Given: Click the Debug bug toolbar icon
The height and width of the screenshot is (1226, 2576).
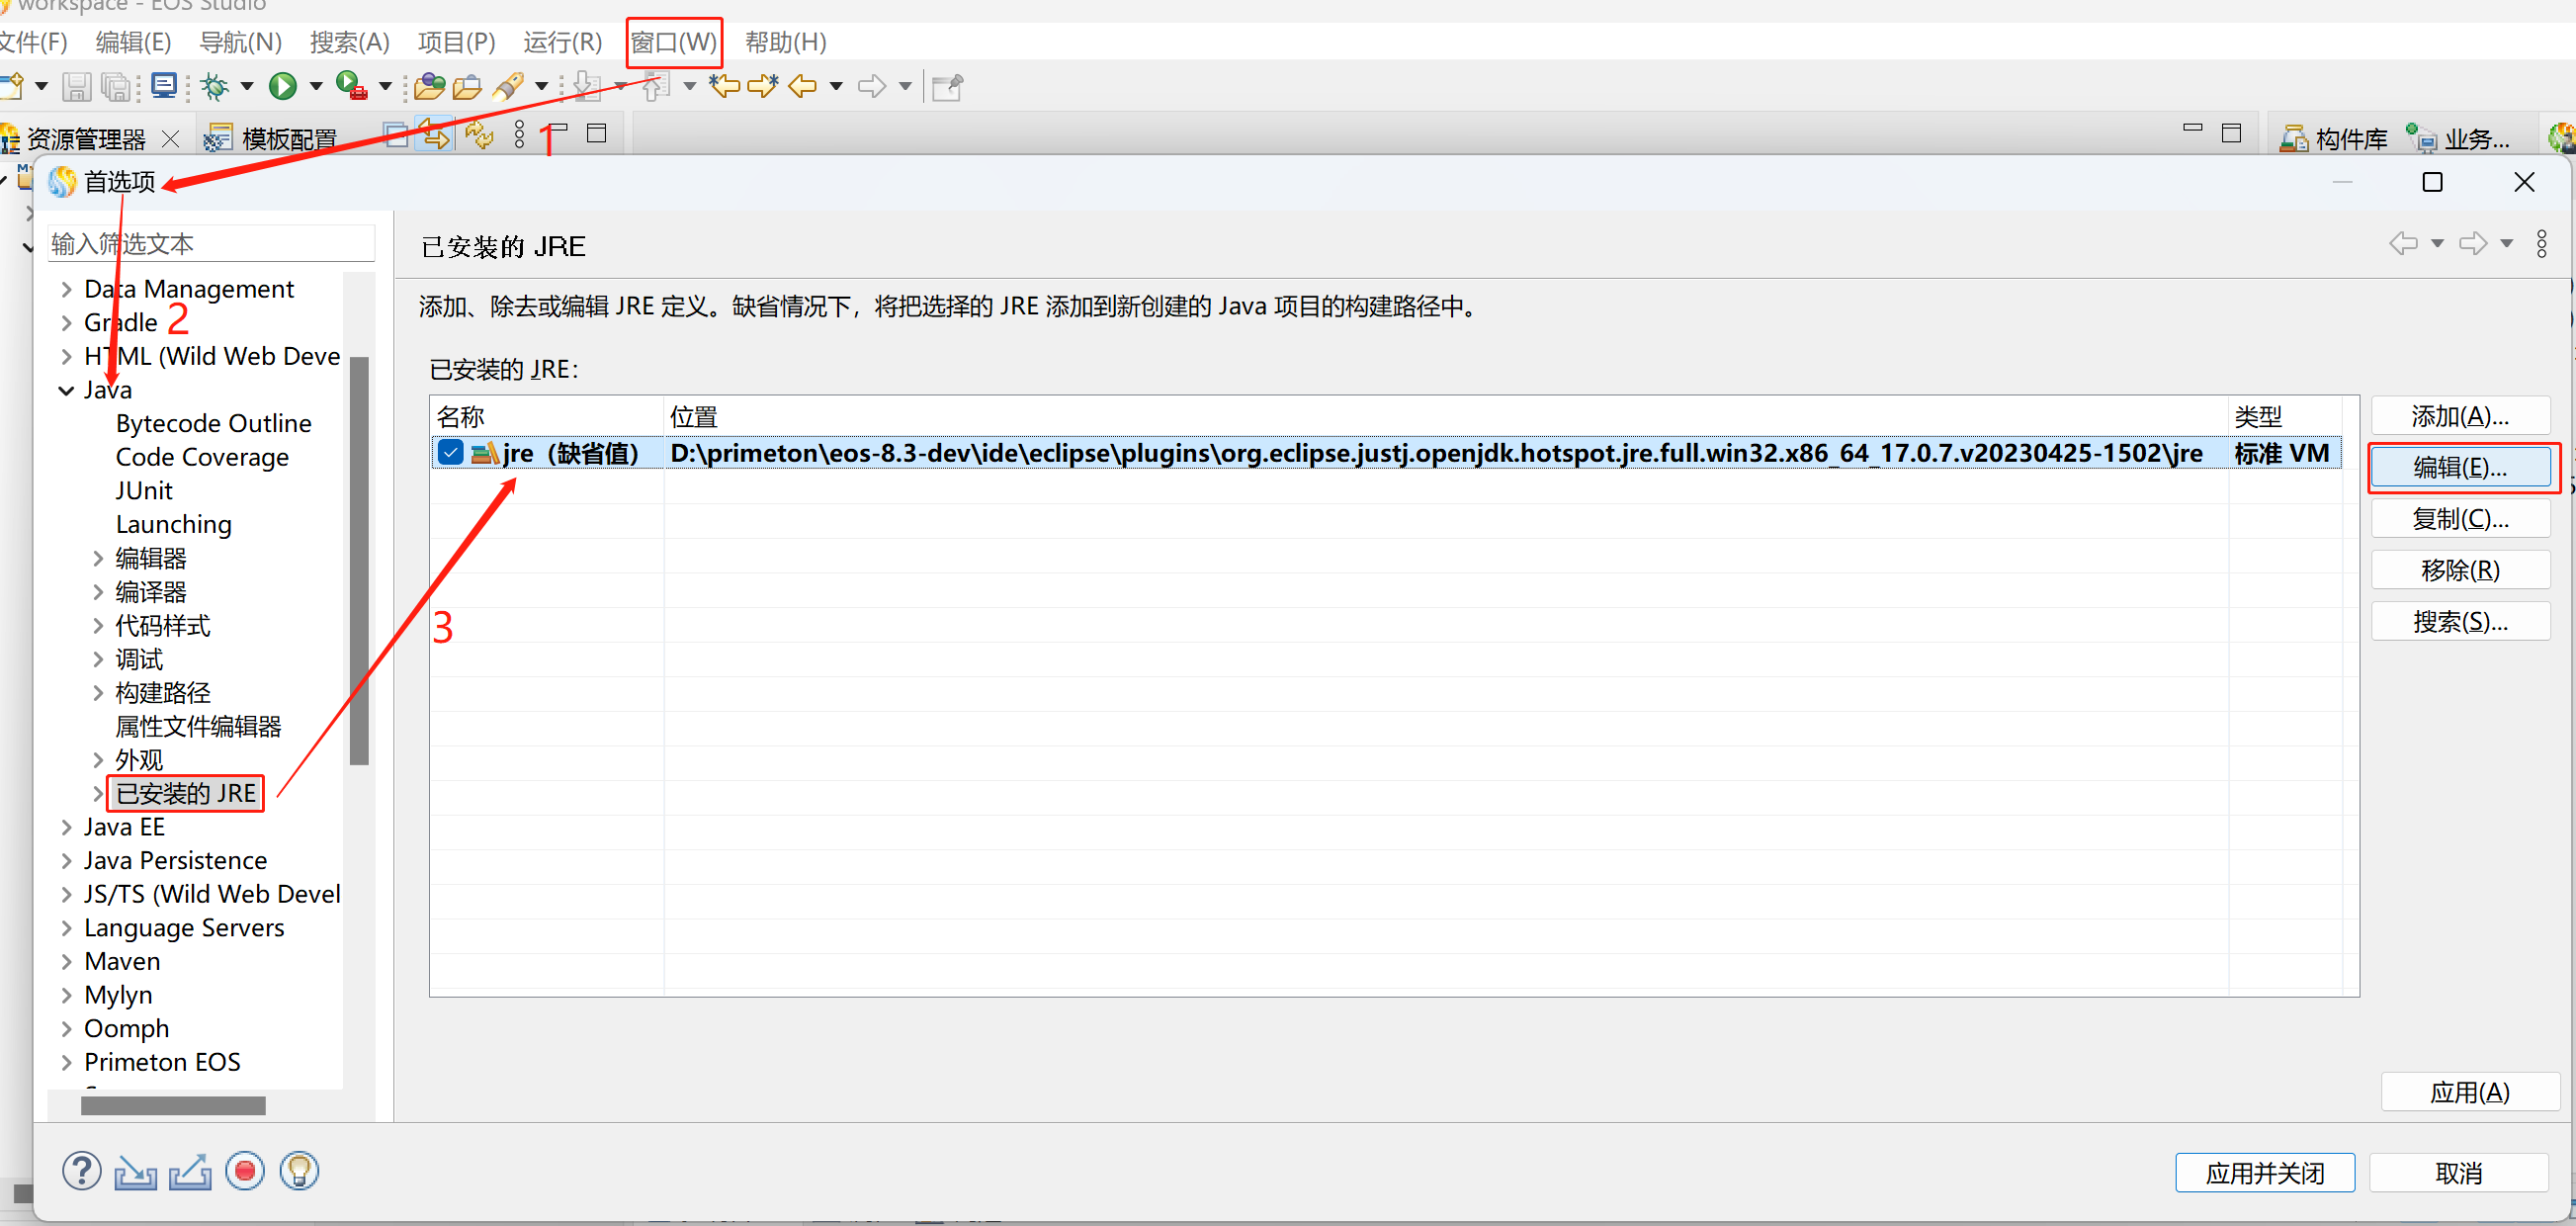Looking at the screenshot, I should click(214, 87).
